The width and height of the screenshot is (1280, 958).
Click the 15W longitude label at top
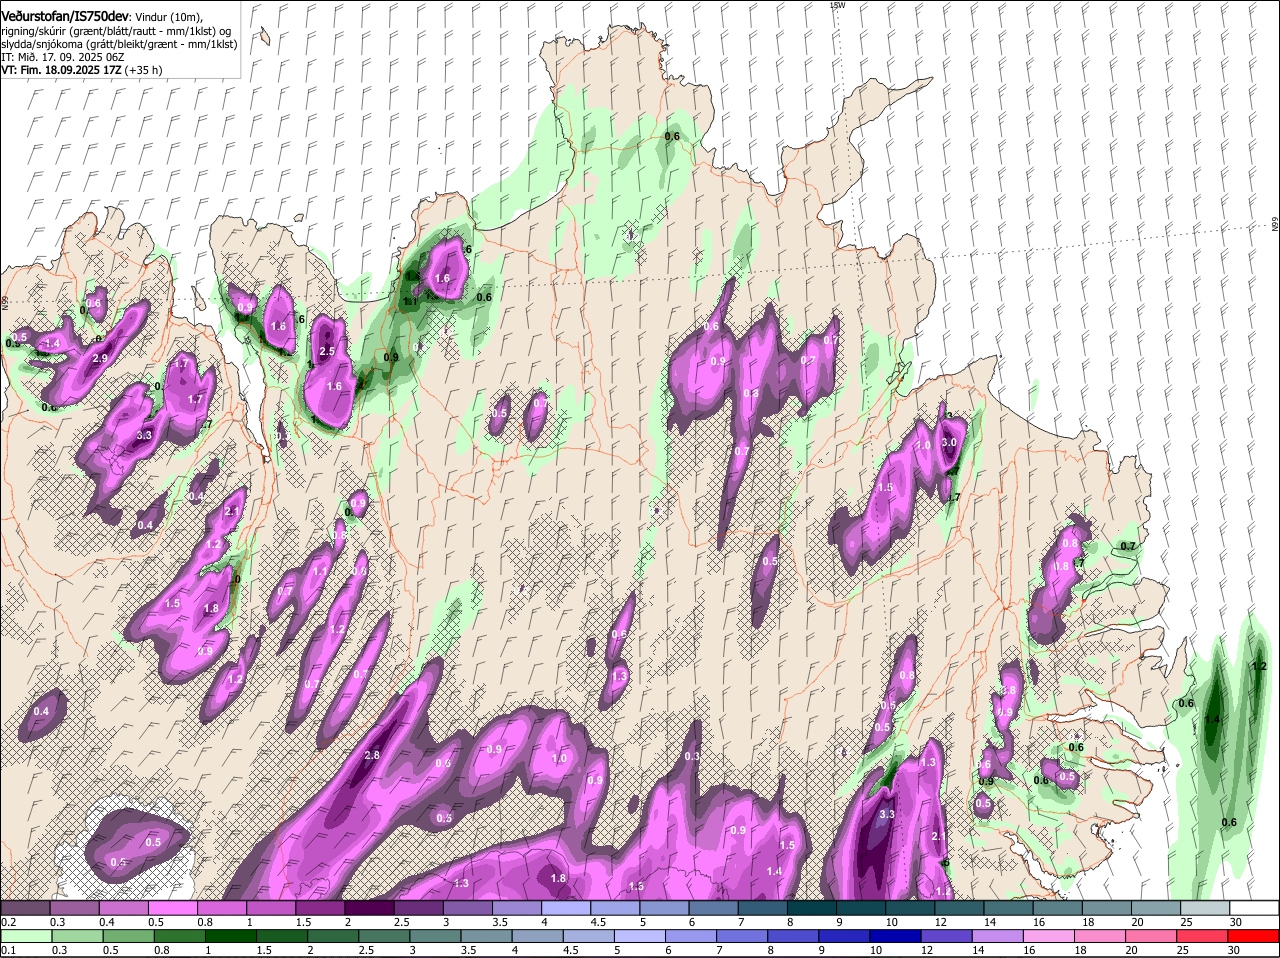(838, 5)
